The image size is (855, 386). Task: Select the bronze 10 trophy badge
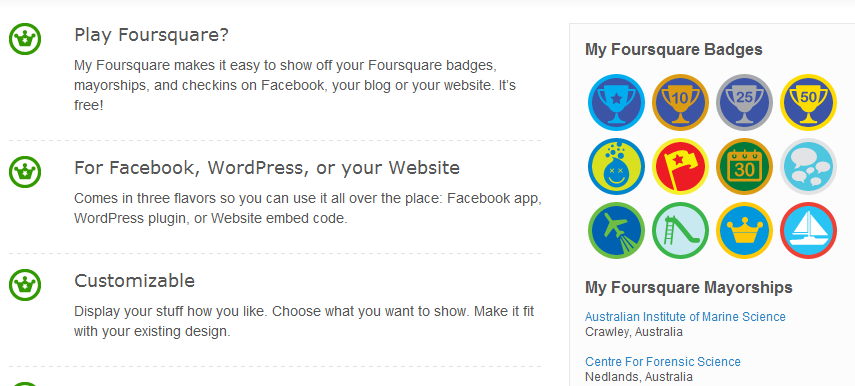[681, 102]
